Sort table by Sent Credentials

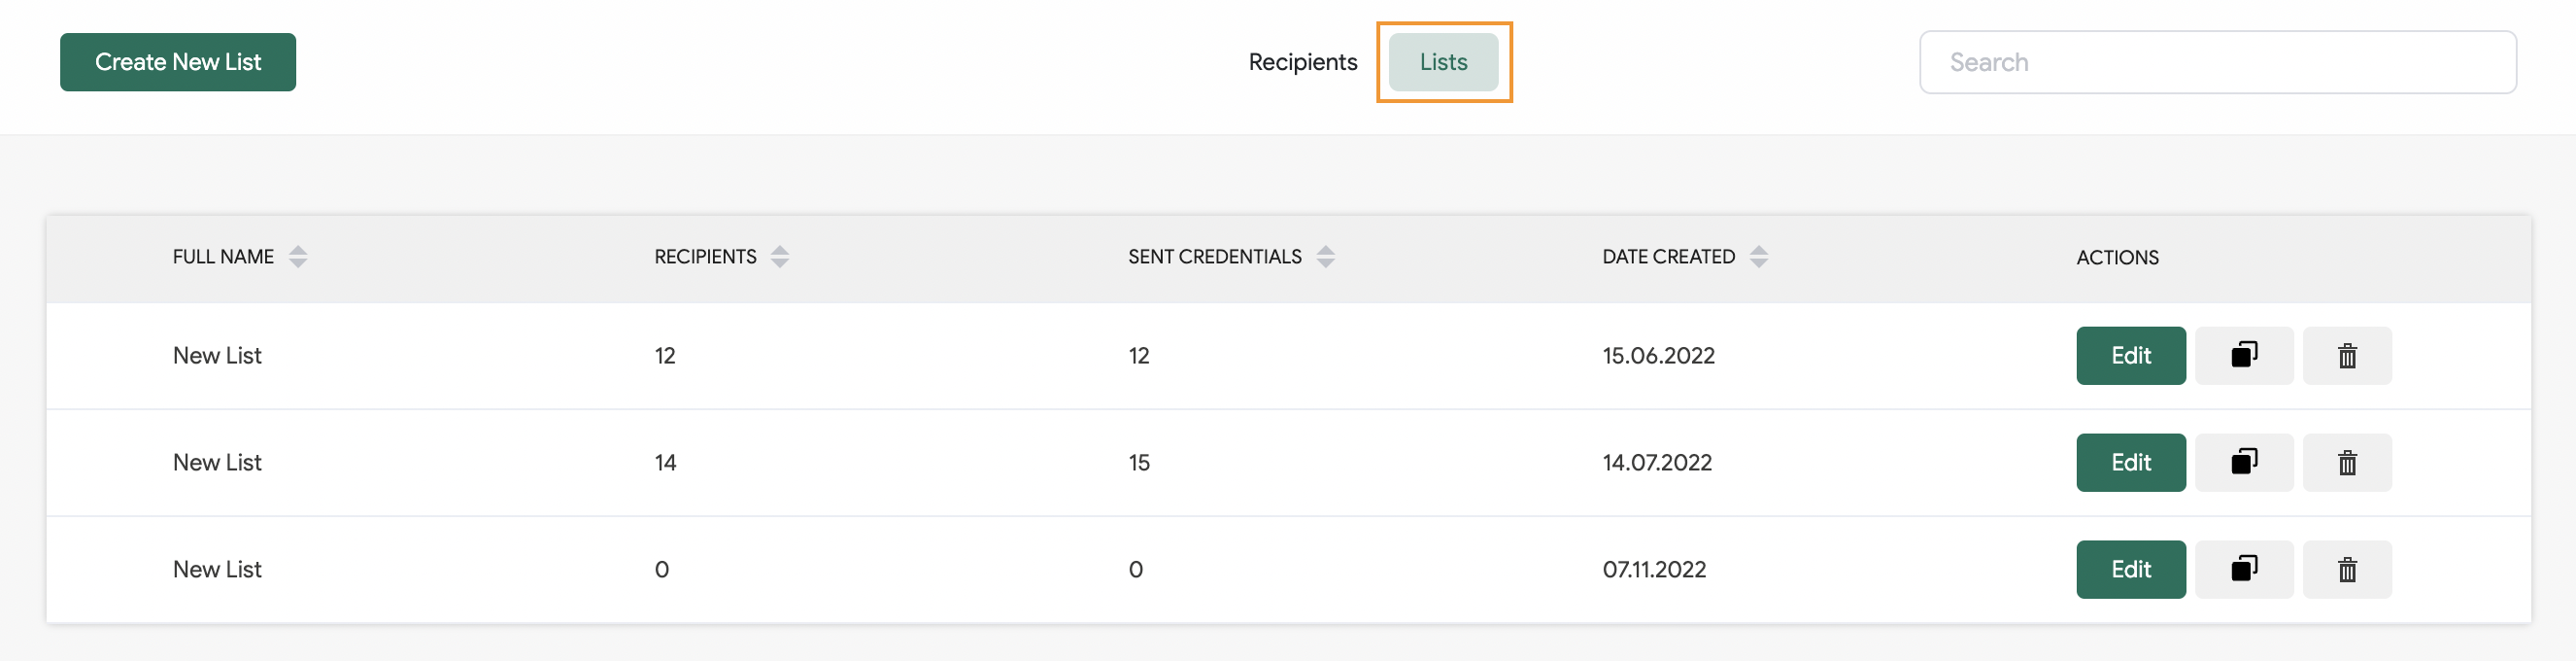(1325, 257)
